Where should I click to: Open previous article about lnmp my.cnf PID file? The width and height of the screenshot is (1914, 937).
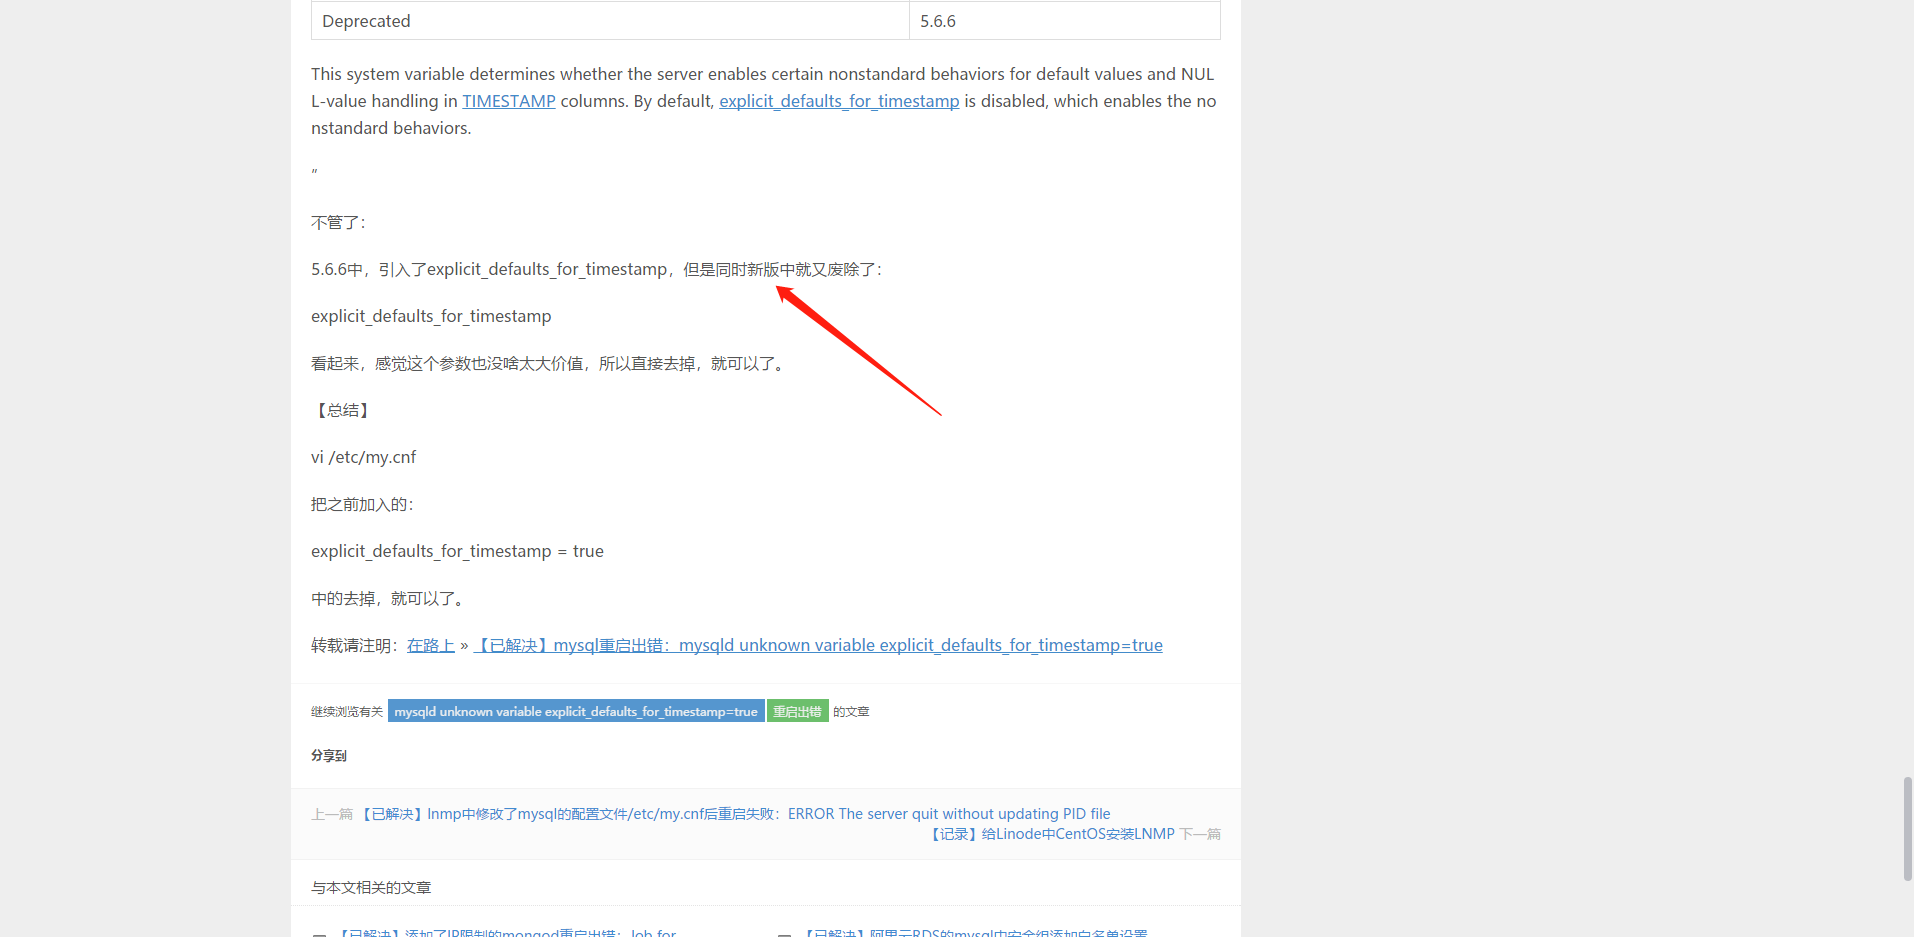coord(734,814)
